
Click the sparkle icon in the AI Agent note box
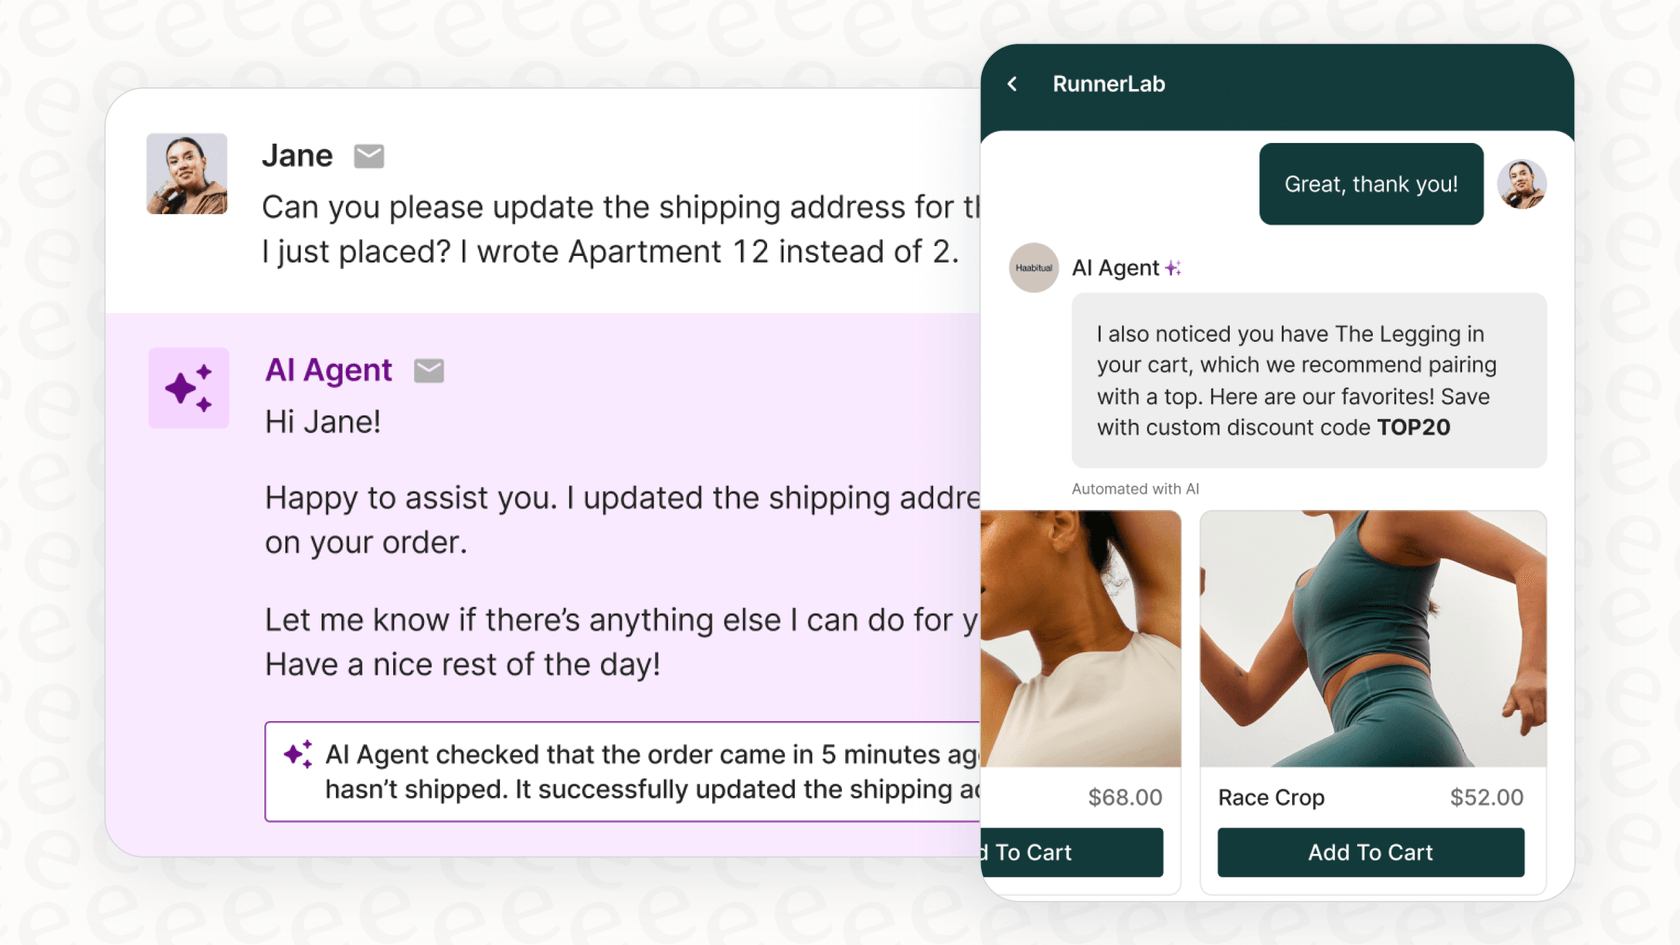point(297,753)
